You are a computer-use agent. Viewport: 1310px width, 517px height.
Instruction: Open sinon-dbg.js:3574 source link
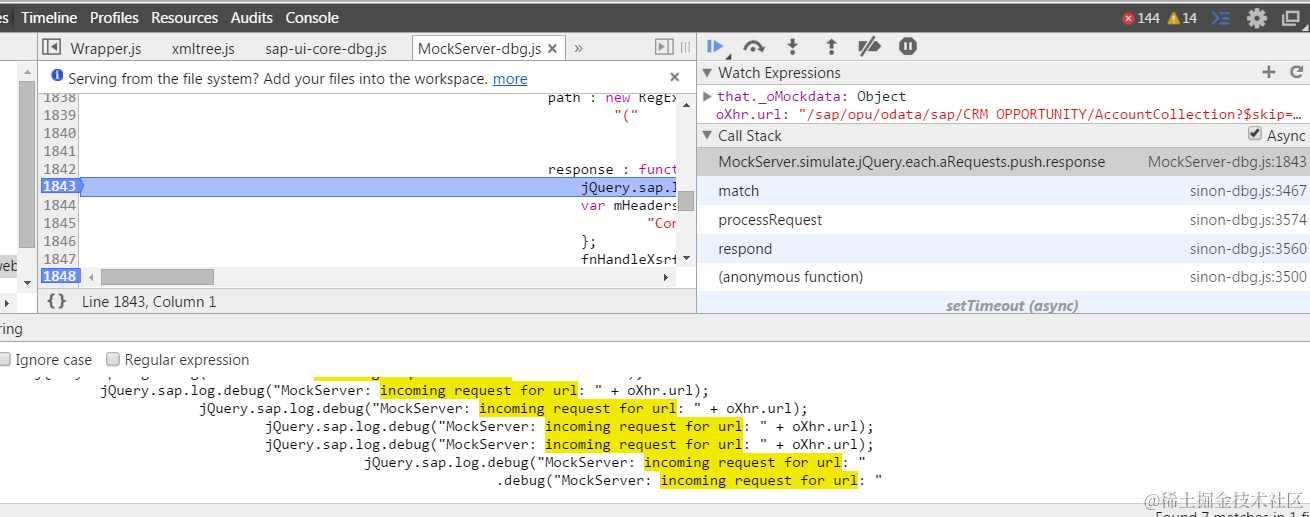coord(1248,220)
